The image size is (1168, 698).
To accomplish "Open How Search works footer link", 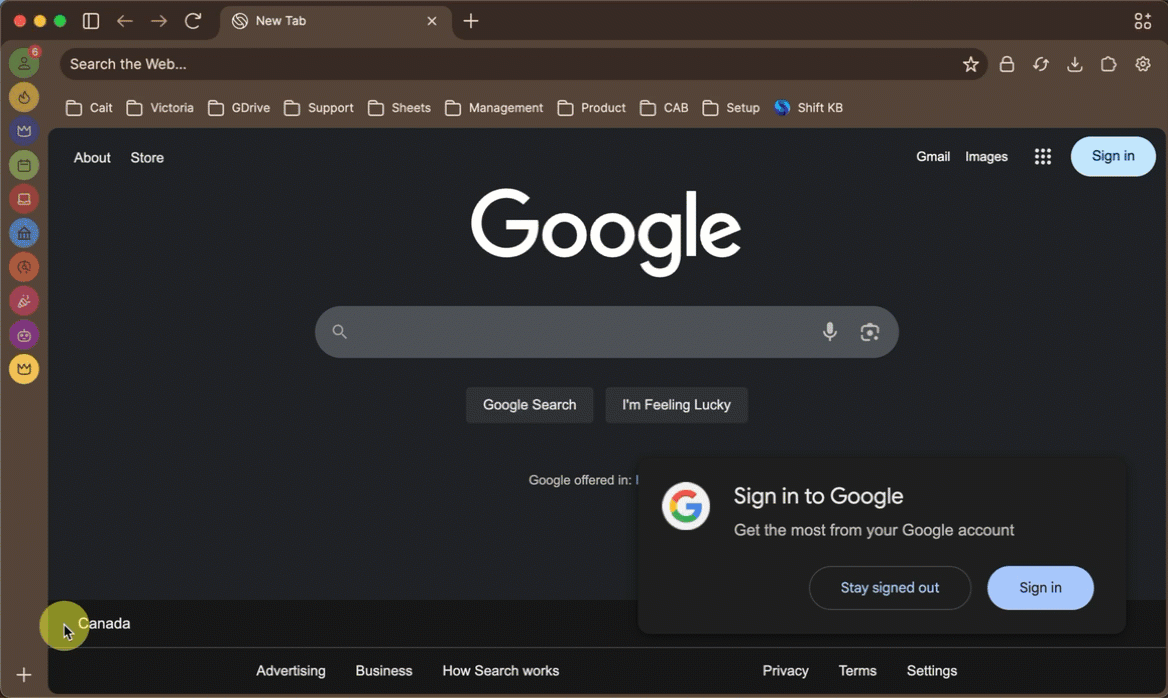I will 501,671.
